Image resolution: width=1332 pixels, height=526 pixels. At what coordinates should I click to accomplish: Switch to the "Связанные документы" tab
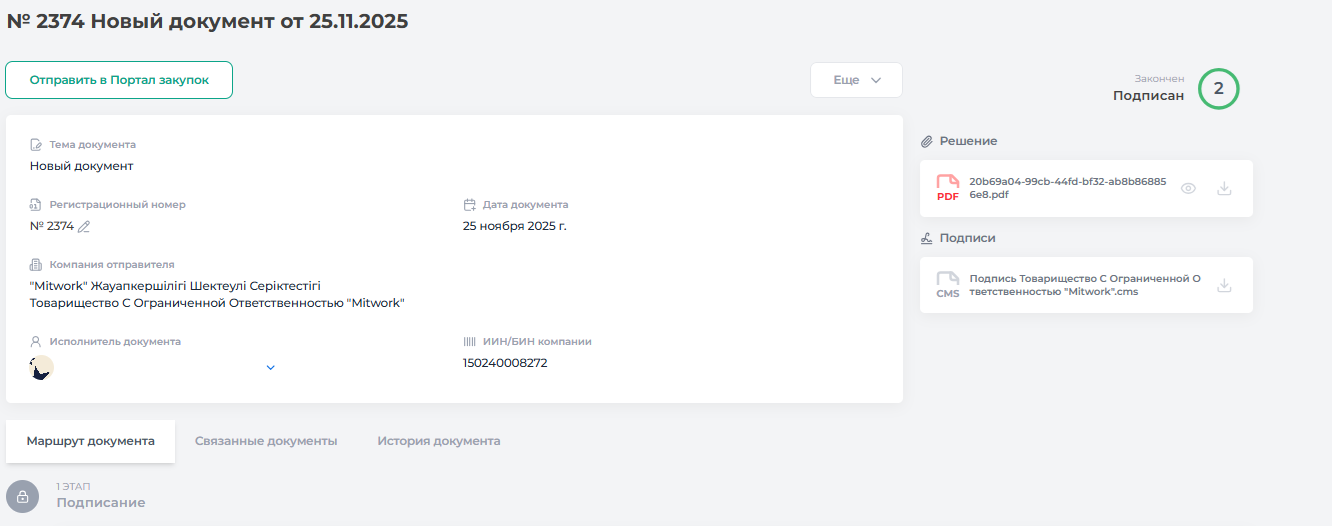point(266,441)
